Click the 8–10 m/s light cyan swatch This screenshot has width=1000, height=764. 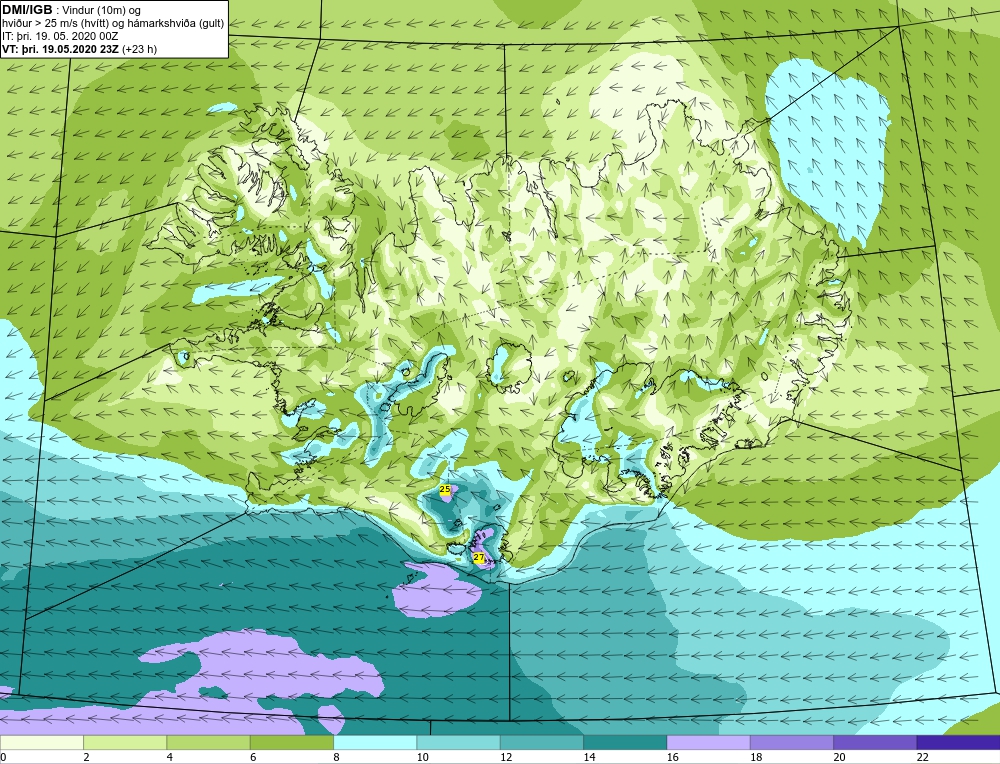click(x=375, y=742)
